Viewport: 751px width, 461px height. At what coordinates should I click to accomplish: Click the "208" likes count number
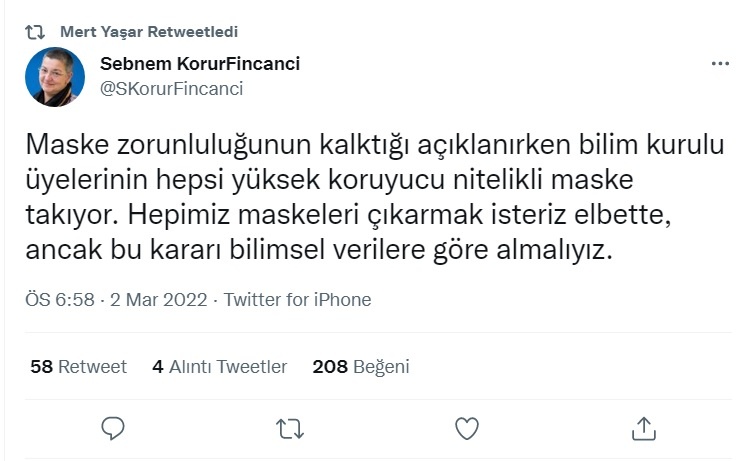(x=330, y=367)
